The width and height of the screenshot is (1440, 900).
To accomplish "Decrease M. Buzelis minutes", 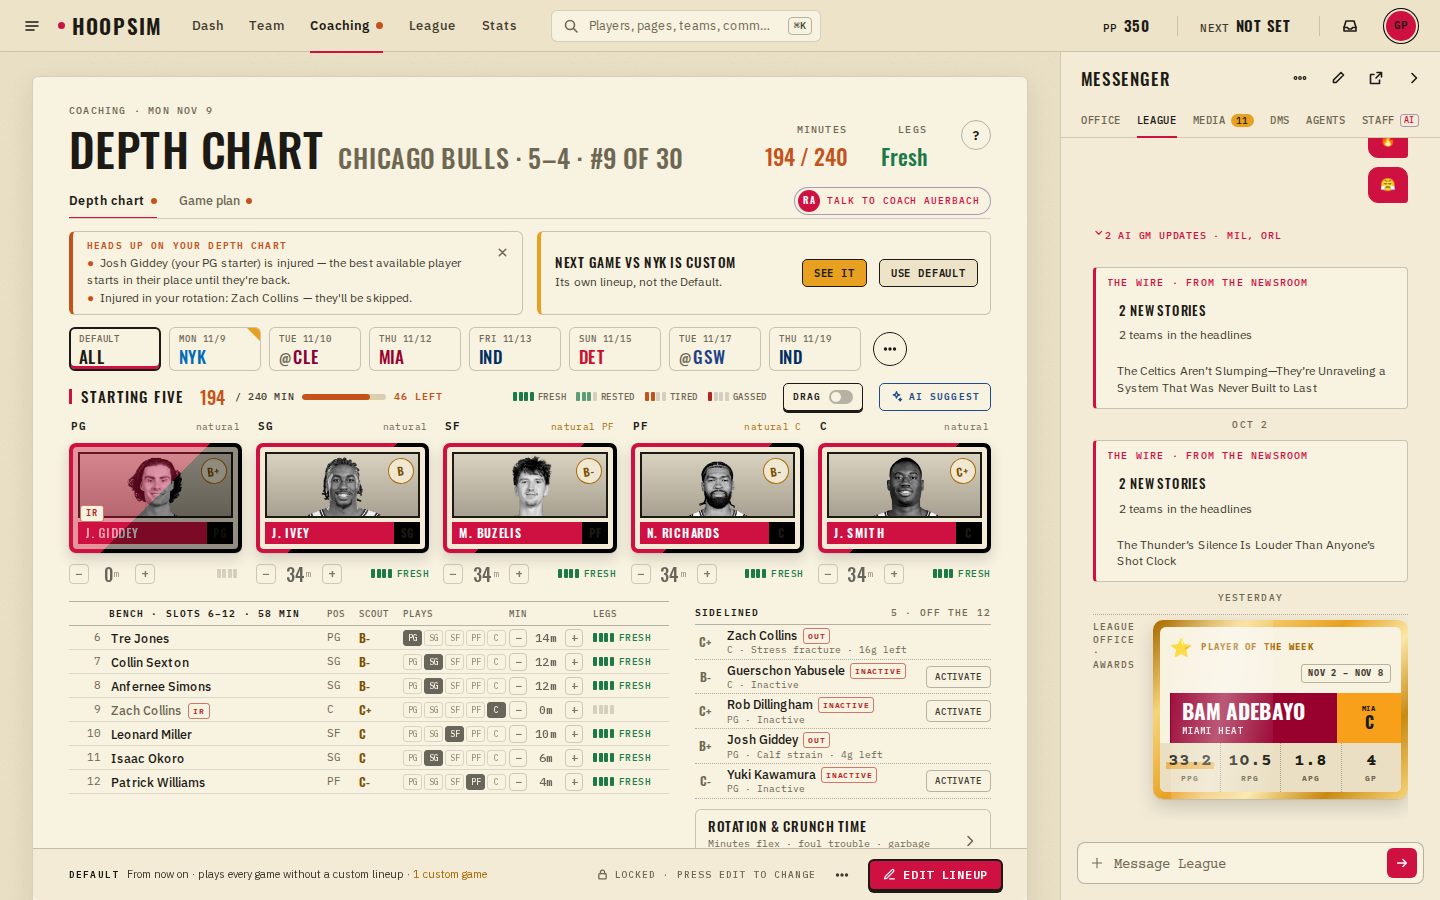I will coord(453,574).
